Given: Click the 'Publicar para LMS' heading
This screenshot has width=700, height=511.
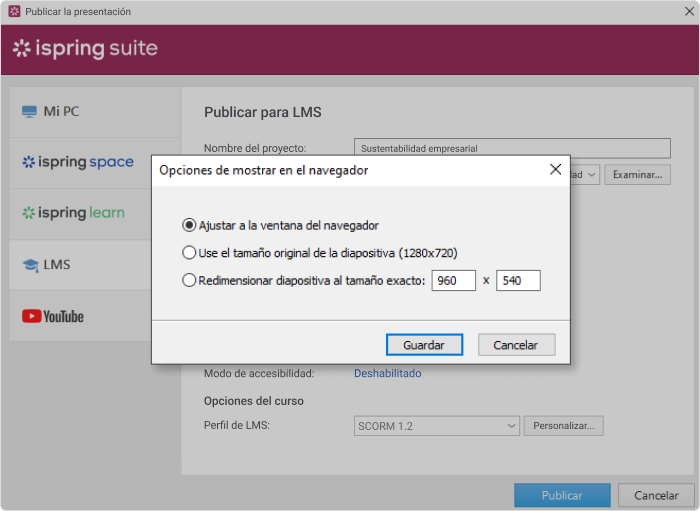Looking at the screenshot, I should (x=262, y=112).
